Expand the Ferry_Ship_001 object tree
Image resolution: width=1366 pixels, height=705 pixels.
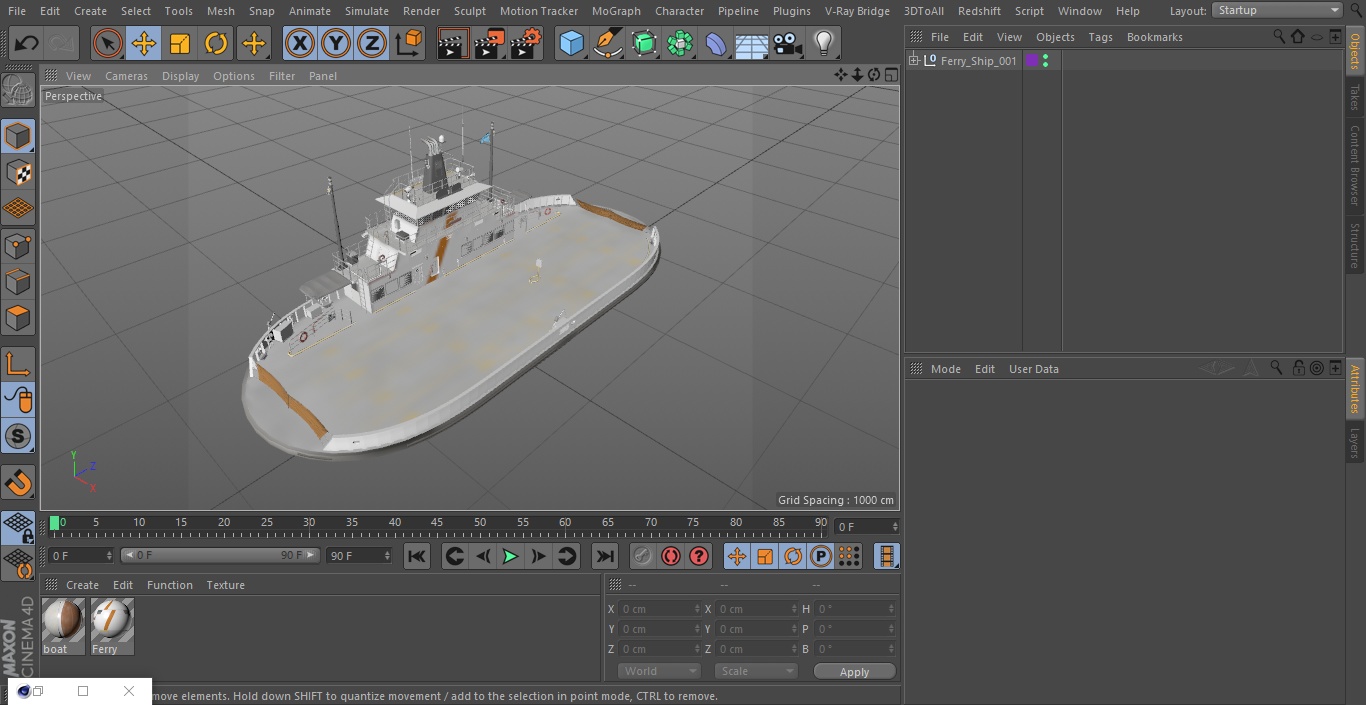pyautogui.click(x=913, y=61)
